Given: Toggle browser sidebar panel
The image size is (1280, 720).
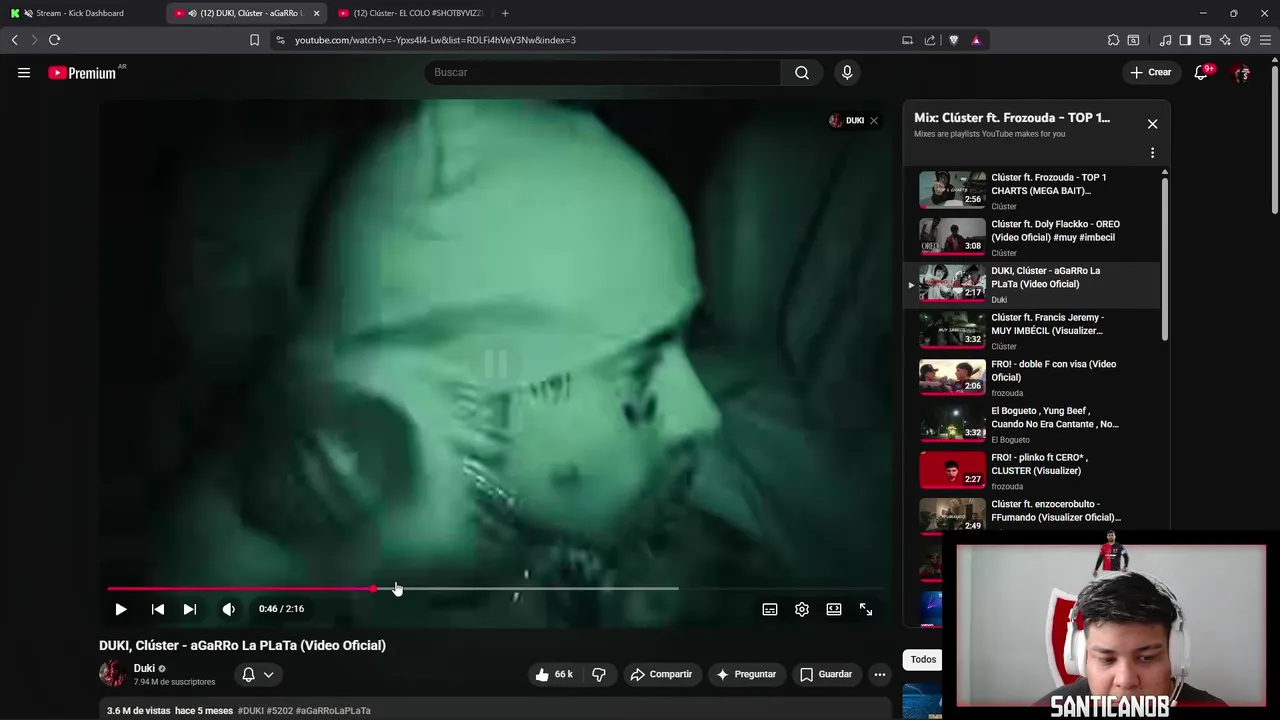Looking at the screenshot, I should [1185, 40].
